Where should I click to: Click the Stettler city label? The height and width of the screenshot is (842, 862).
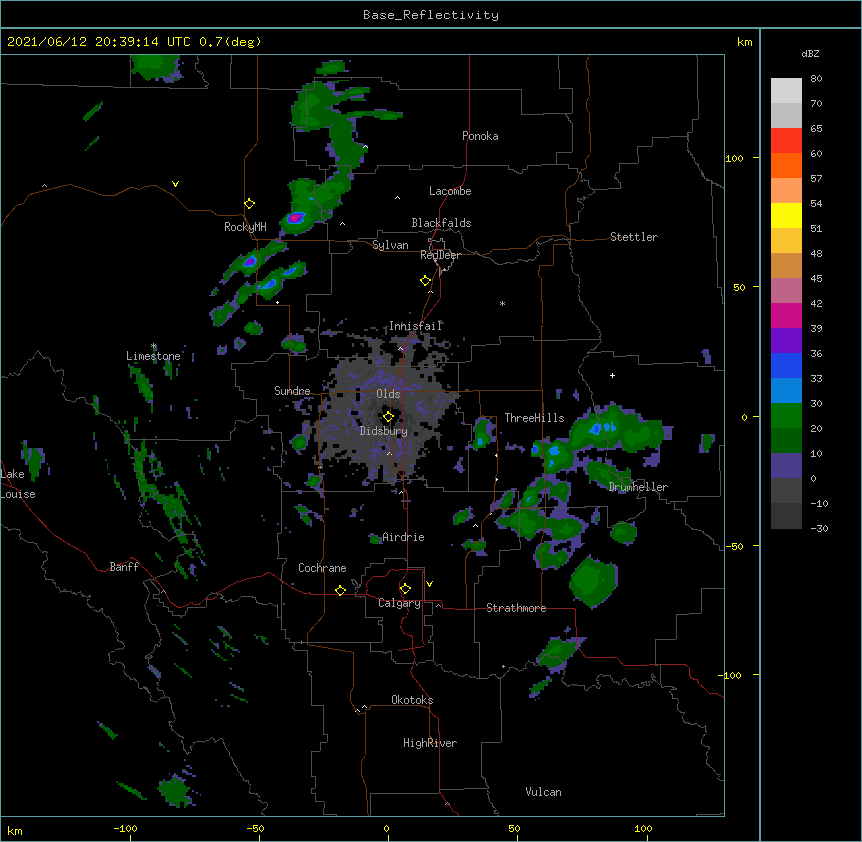634,237
